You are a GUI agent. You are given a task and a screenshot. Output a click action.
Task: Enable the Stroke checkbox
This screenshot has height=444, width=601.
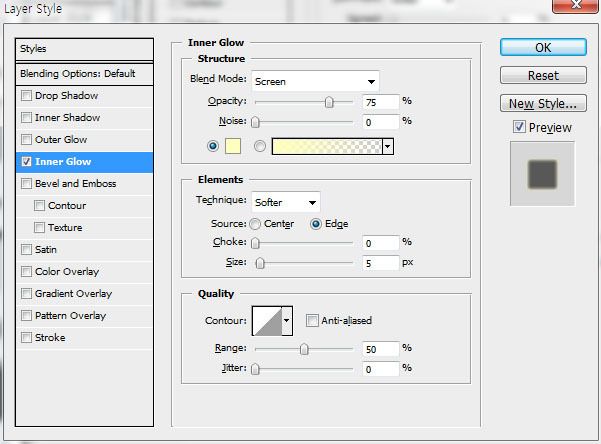[x=26, y=337]
